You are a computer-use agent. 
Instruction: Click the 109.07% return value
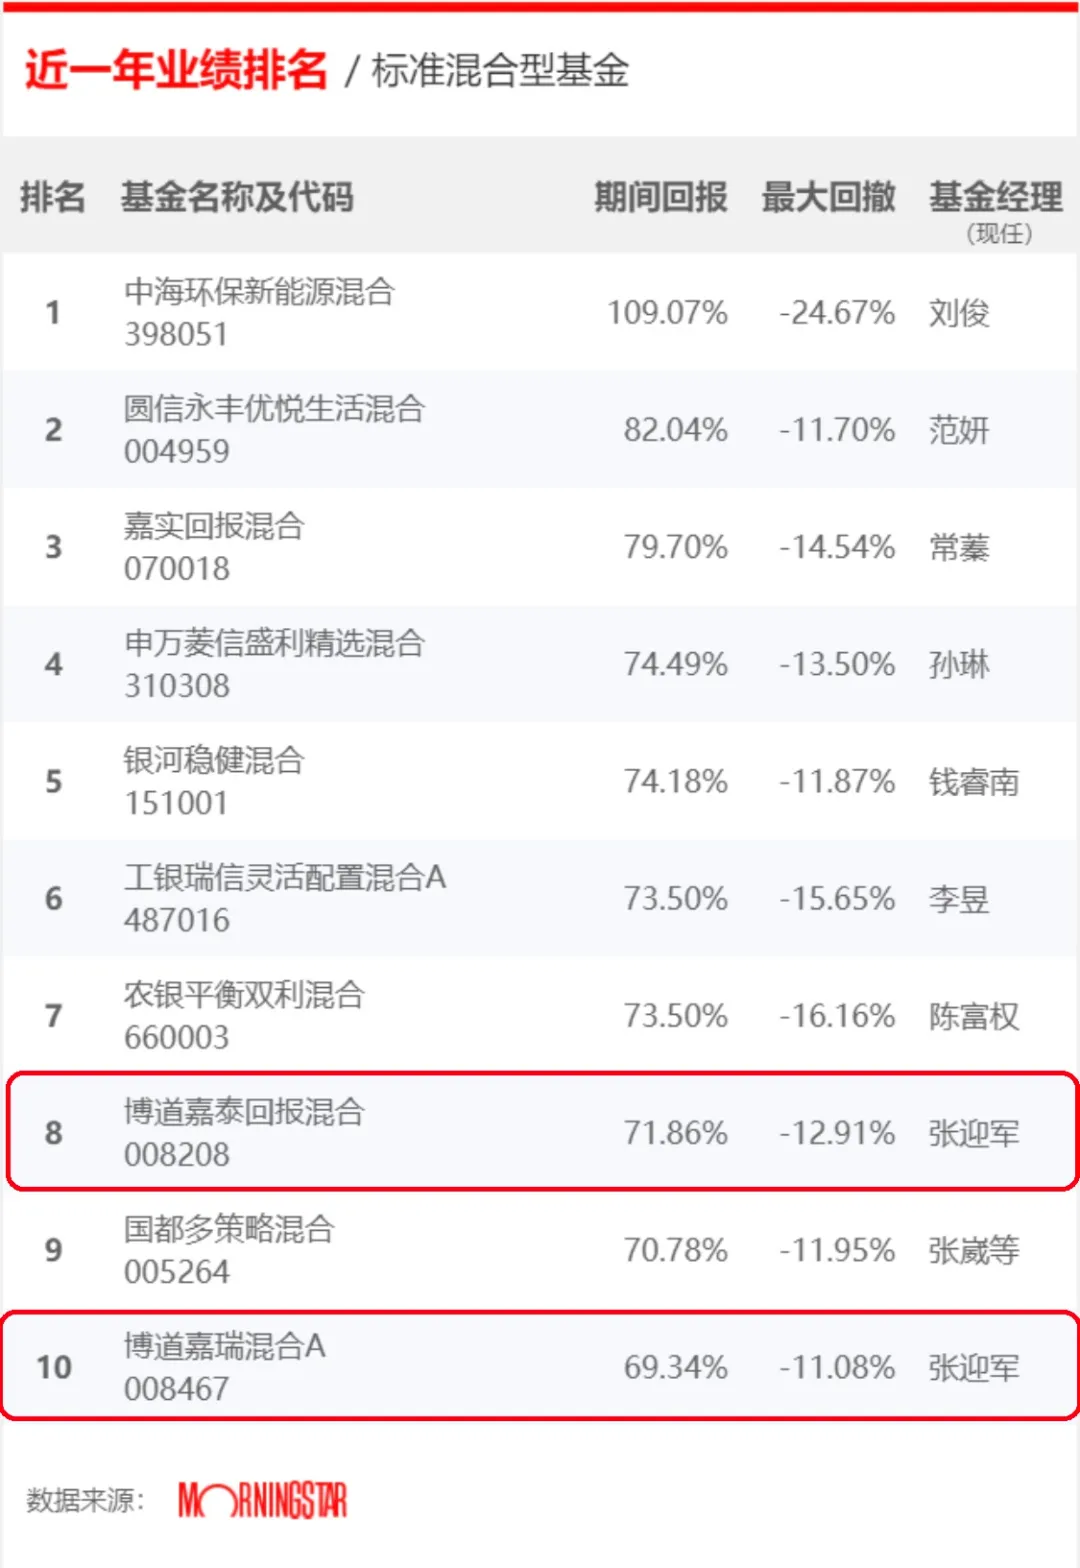click(x=667, y=313)
